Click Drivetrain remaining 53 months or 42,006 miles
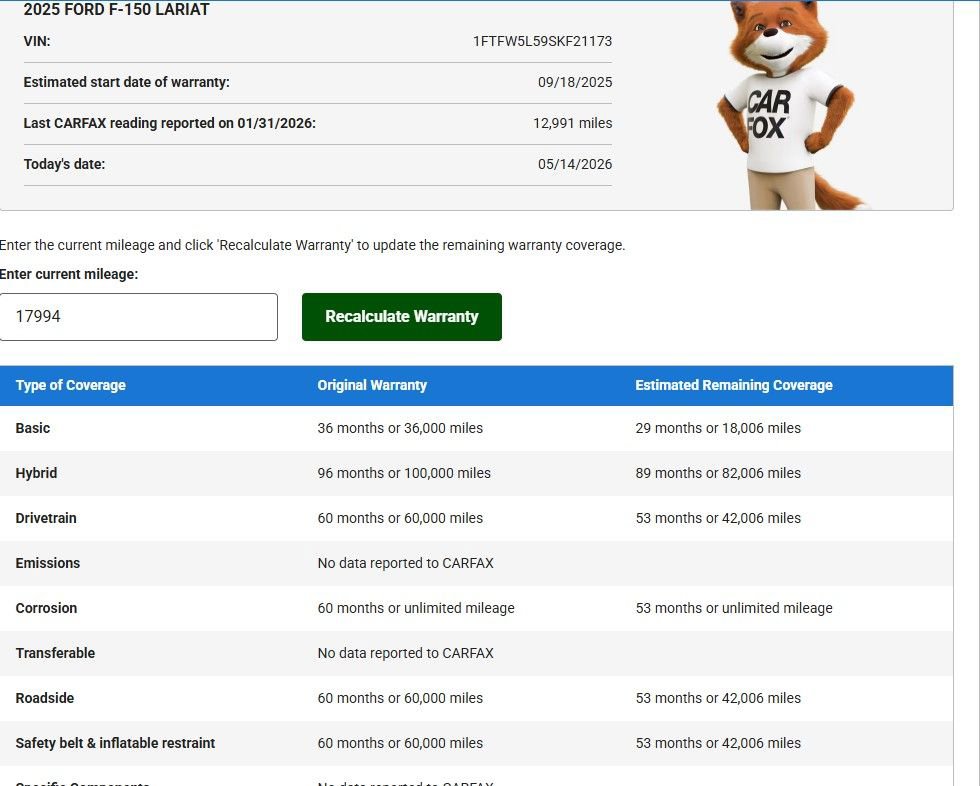980x786 pixels. [x=718, y=519]
